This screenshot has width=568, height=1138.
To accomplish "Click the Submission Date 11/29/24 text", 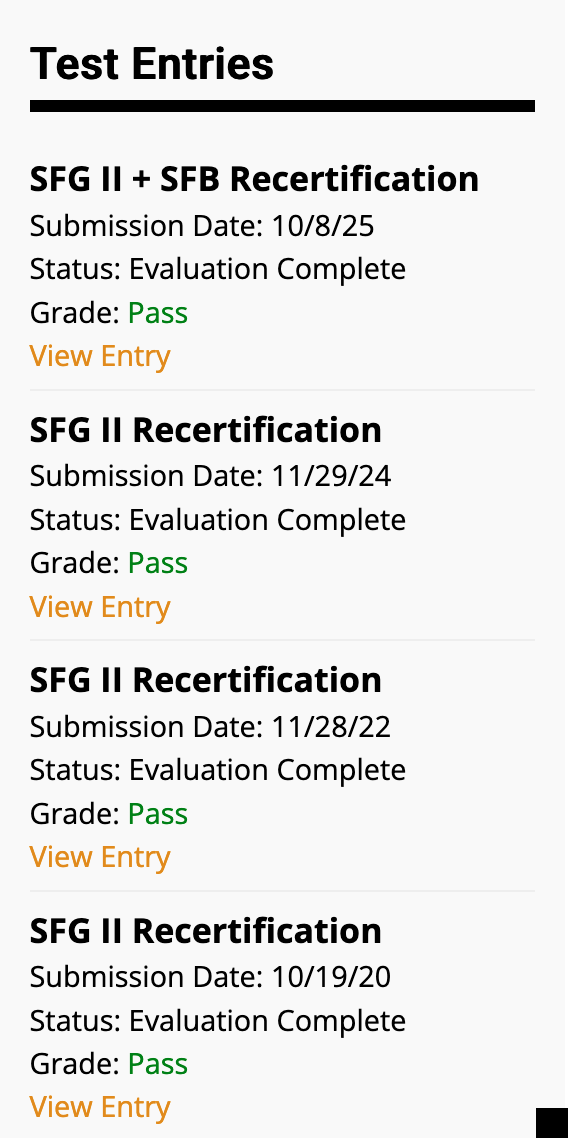I will click(210, 477).
